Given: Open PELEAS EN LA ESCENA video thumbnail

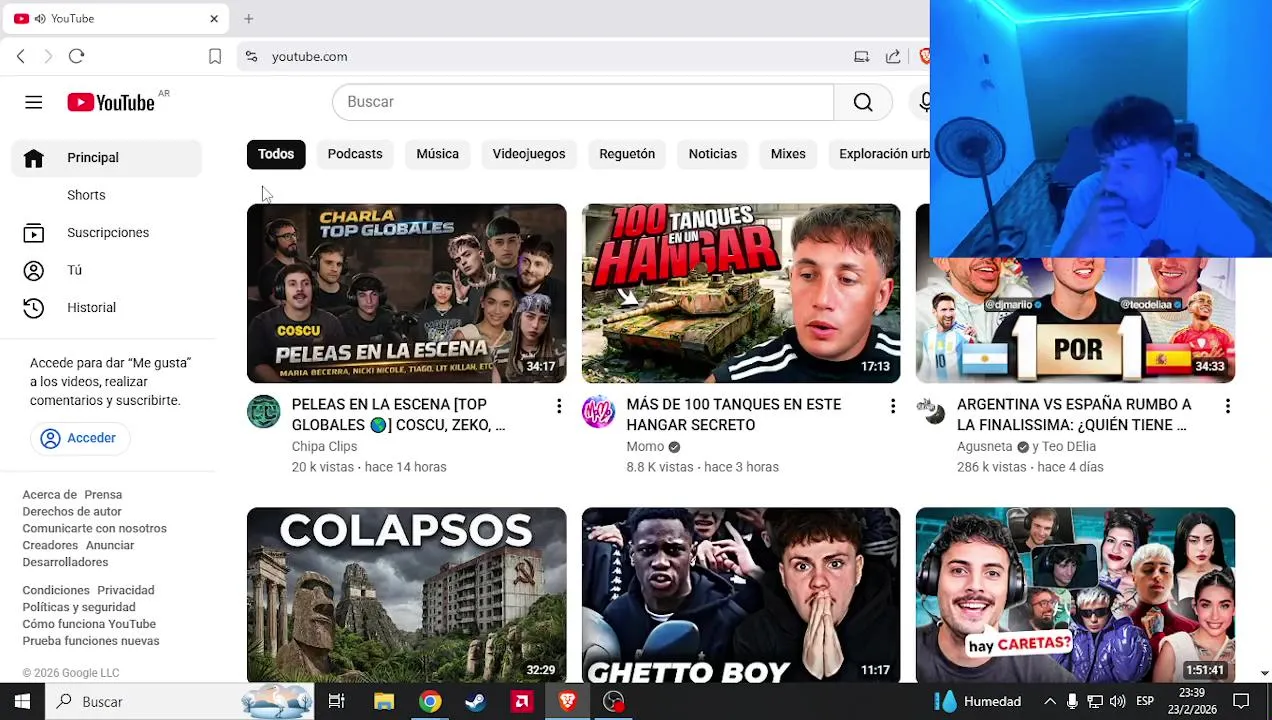Looking at the screenshot, I should coord(406,293).
